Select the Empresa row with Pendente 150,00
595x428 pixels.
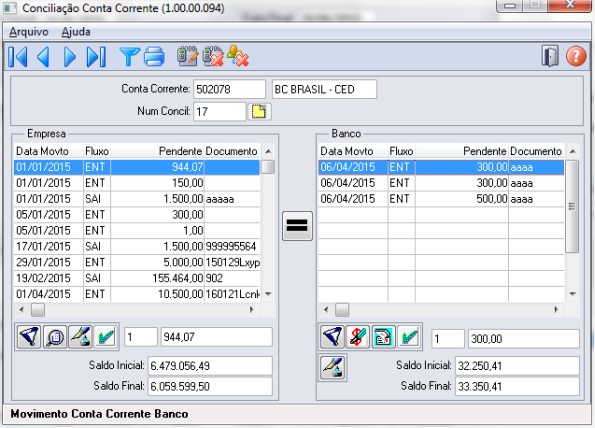click(137, 183)
